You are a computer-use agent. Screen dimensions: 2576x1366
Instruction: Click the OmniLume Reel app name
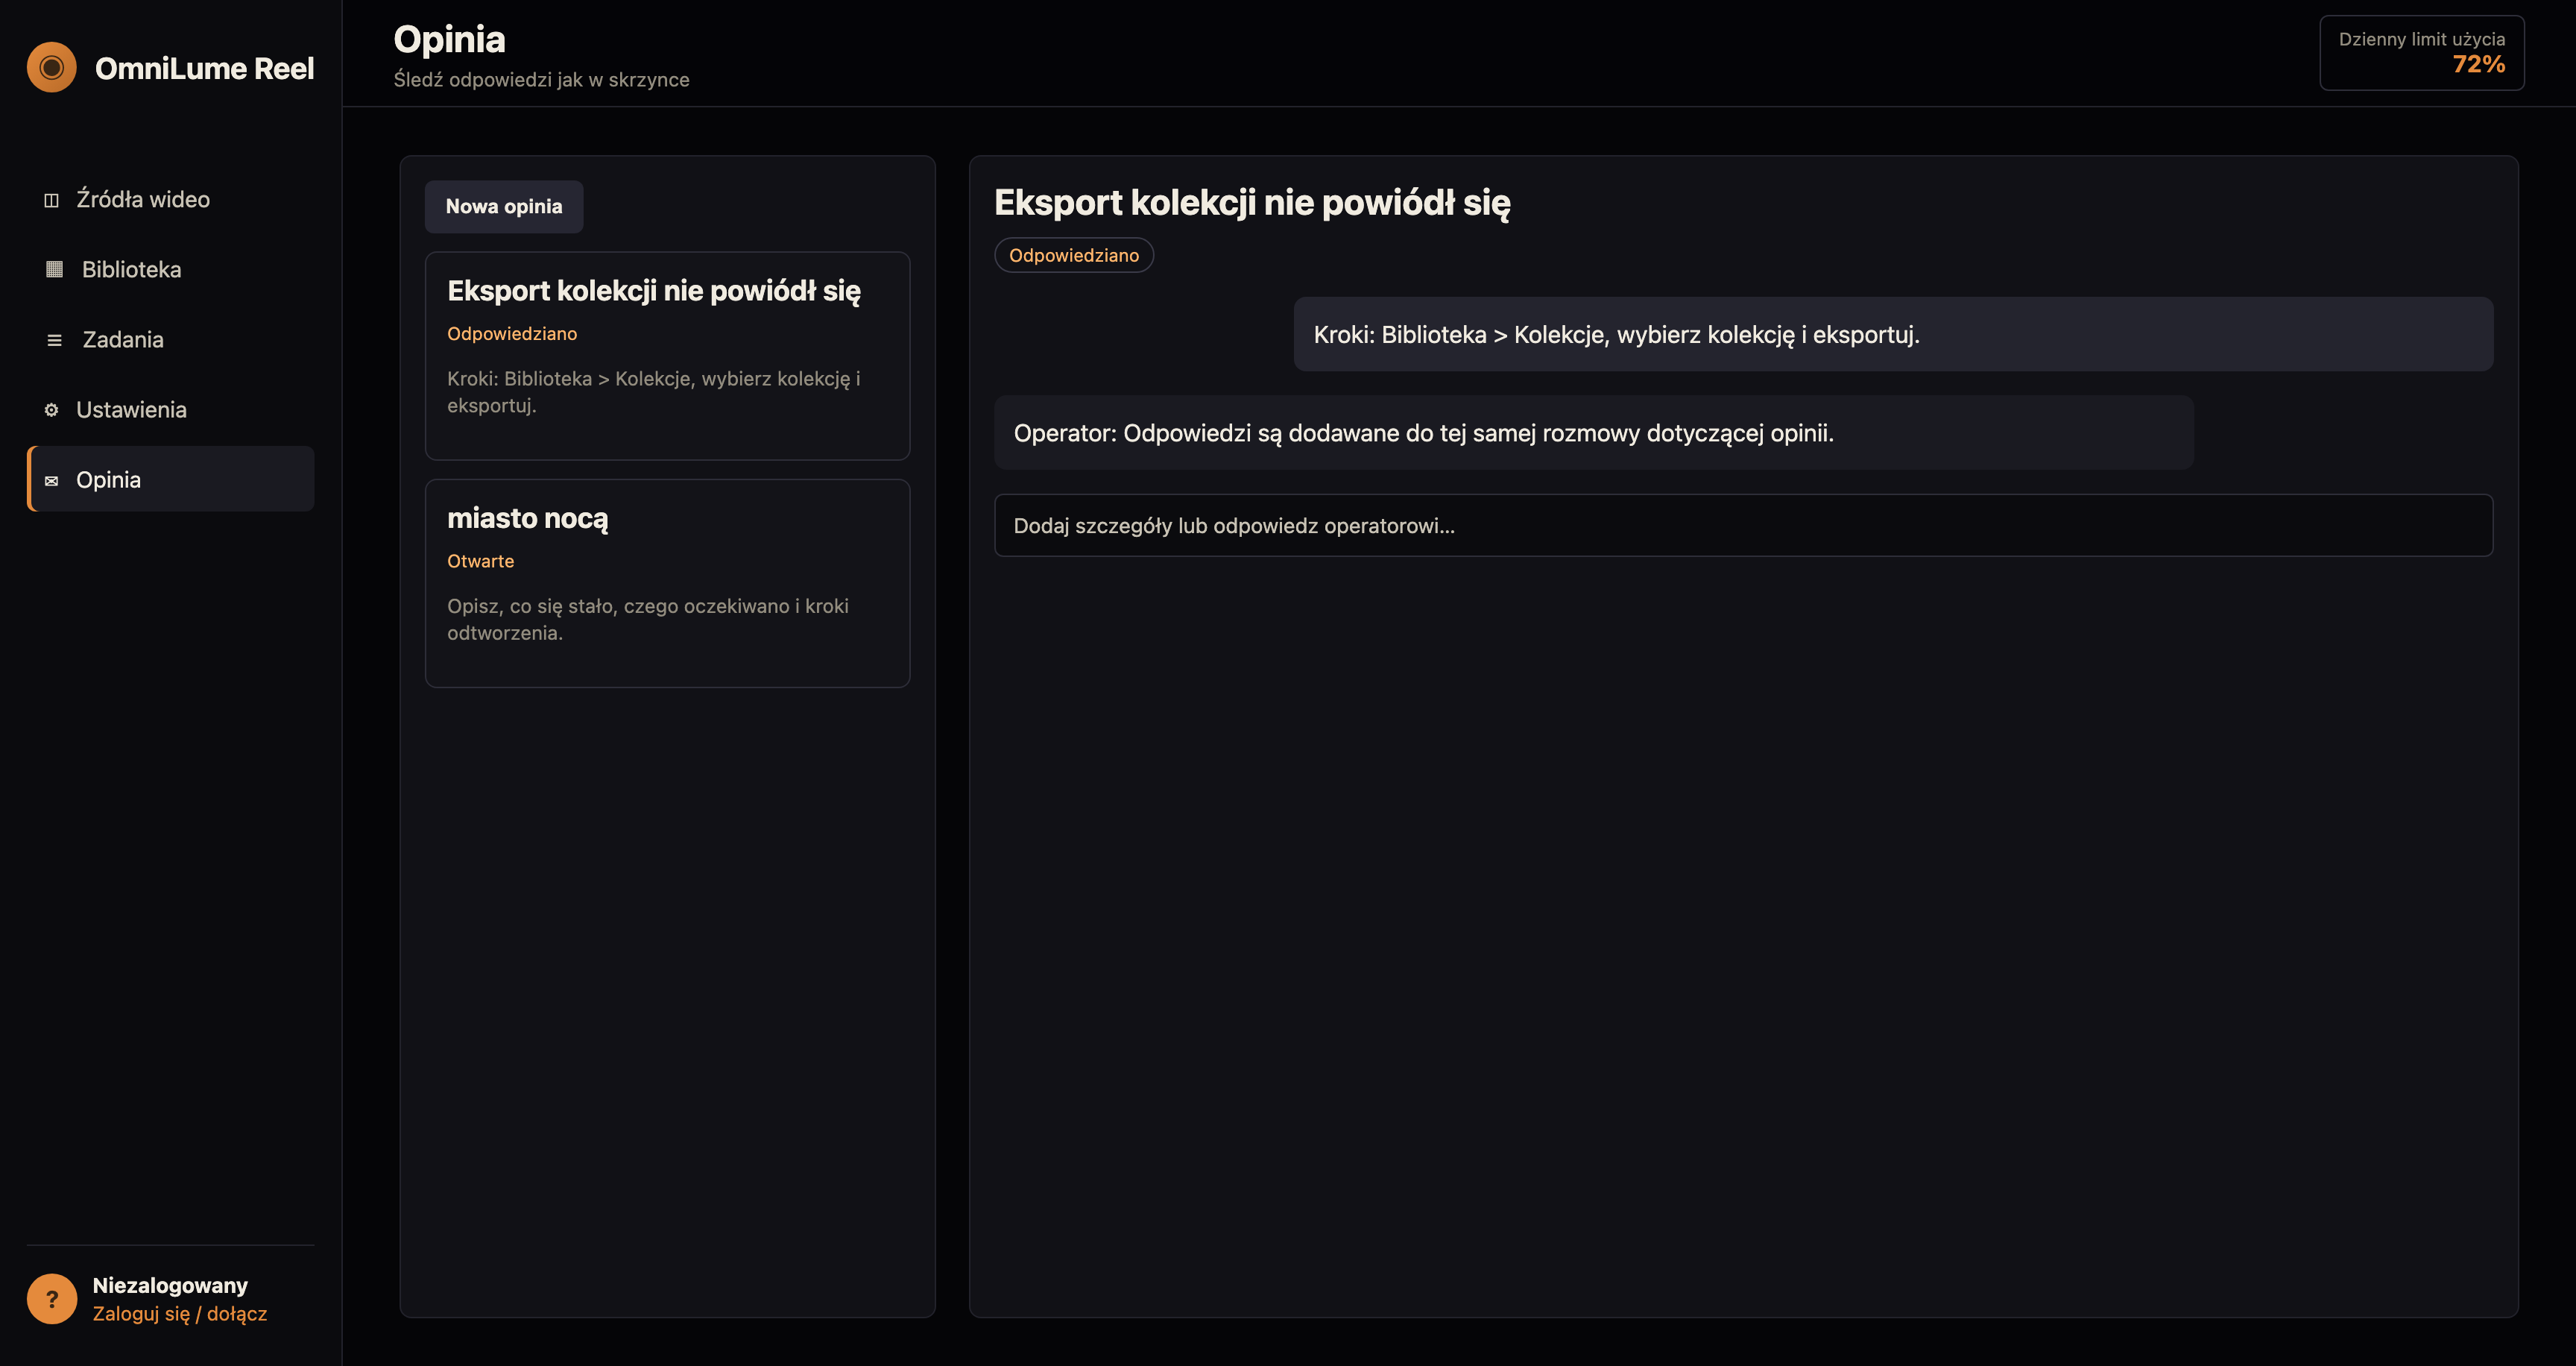[x=204, y=68]
